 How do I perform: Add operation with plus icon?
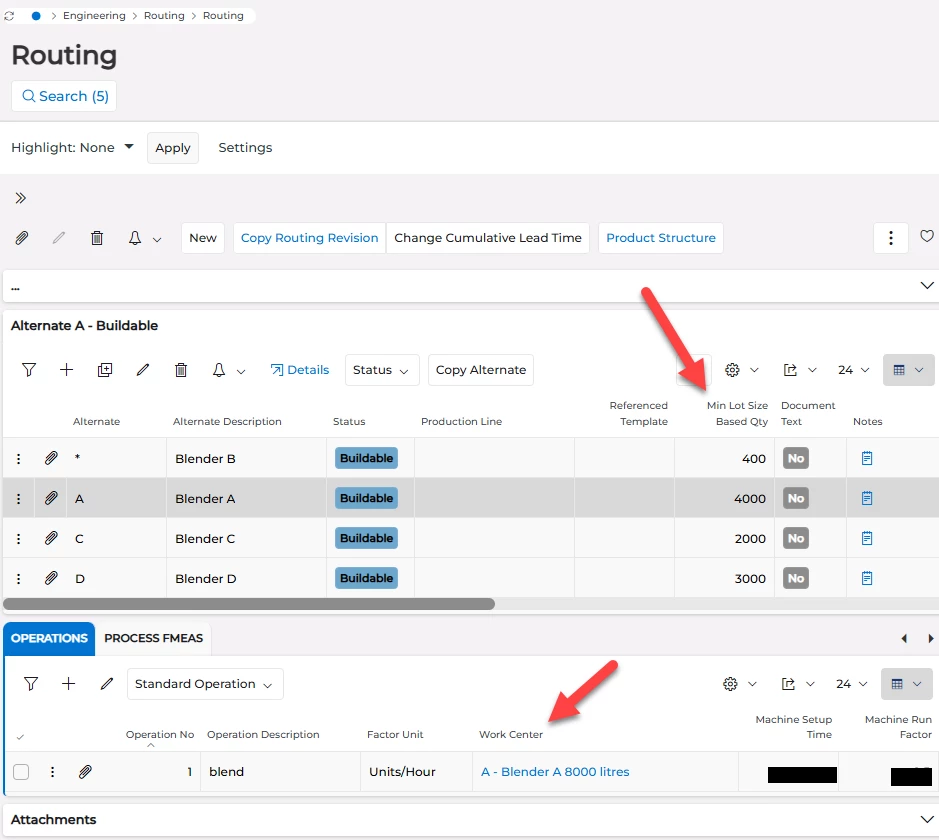tap(69, 684)
